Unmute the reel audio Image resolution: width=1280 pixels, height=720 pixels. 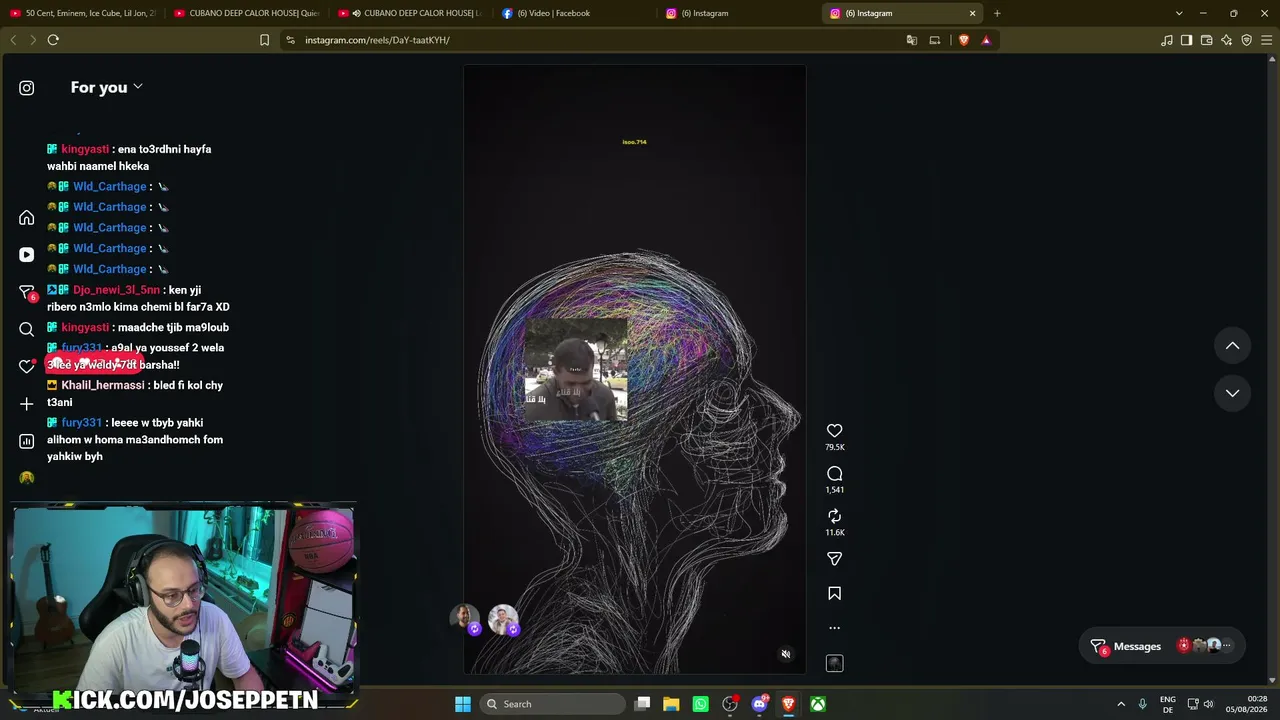pos(786,654)
